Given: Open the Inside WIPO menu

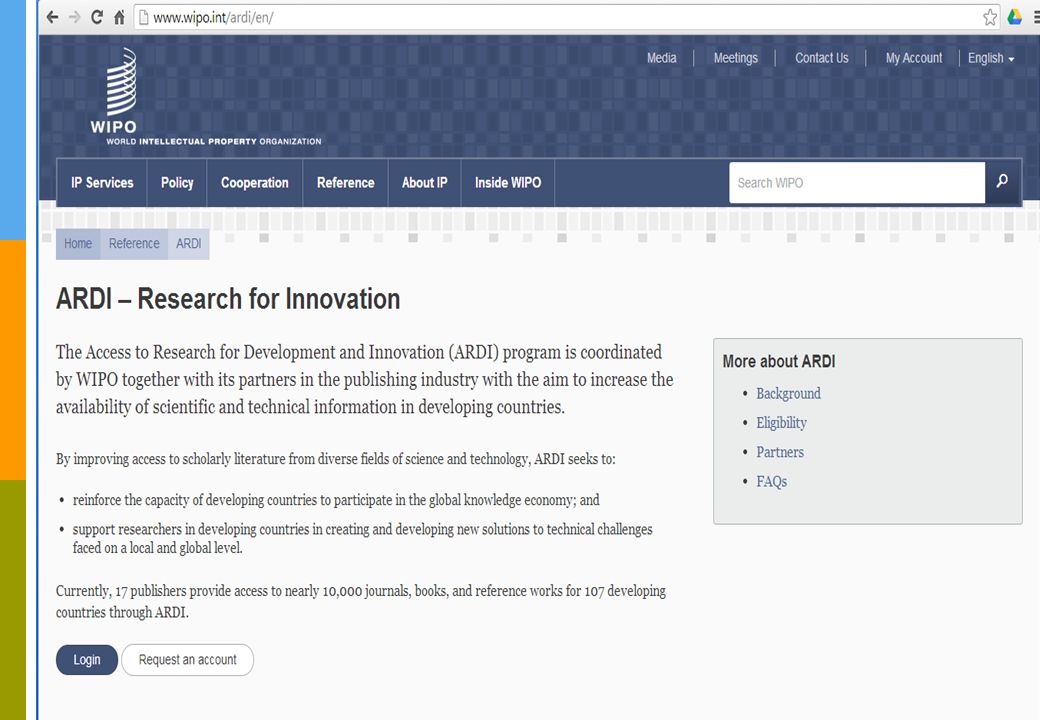Looking at the screenshot, I should 508,182.
